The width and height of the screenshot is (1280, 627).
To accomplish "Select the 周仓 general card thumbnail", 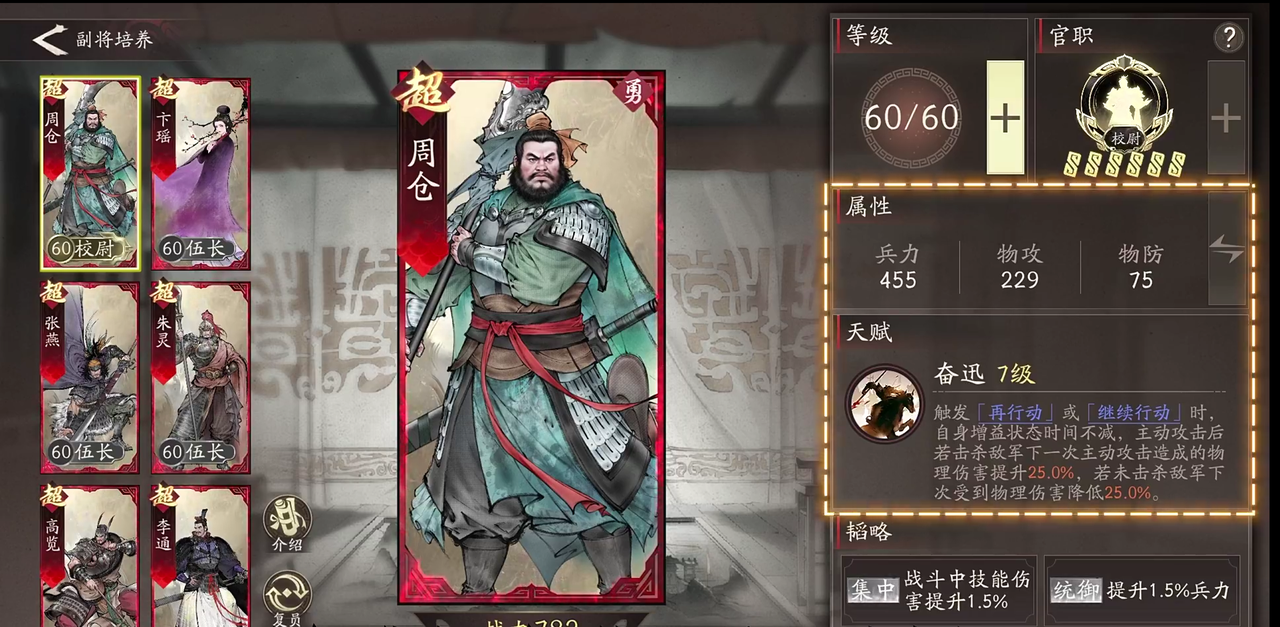I will 90,173.
